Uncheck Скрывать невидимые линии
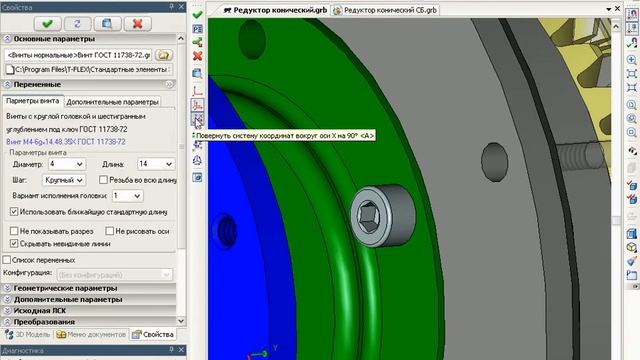The width and height of the screenshot is (640, 360). [14, 244]
